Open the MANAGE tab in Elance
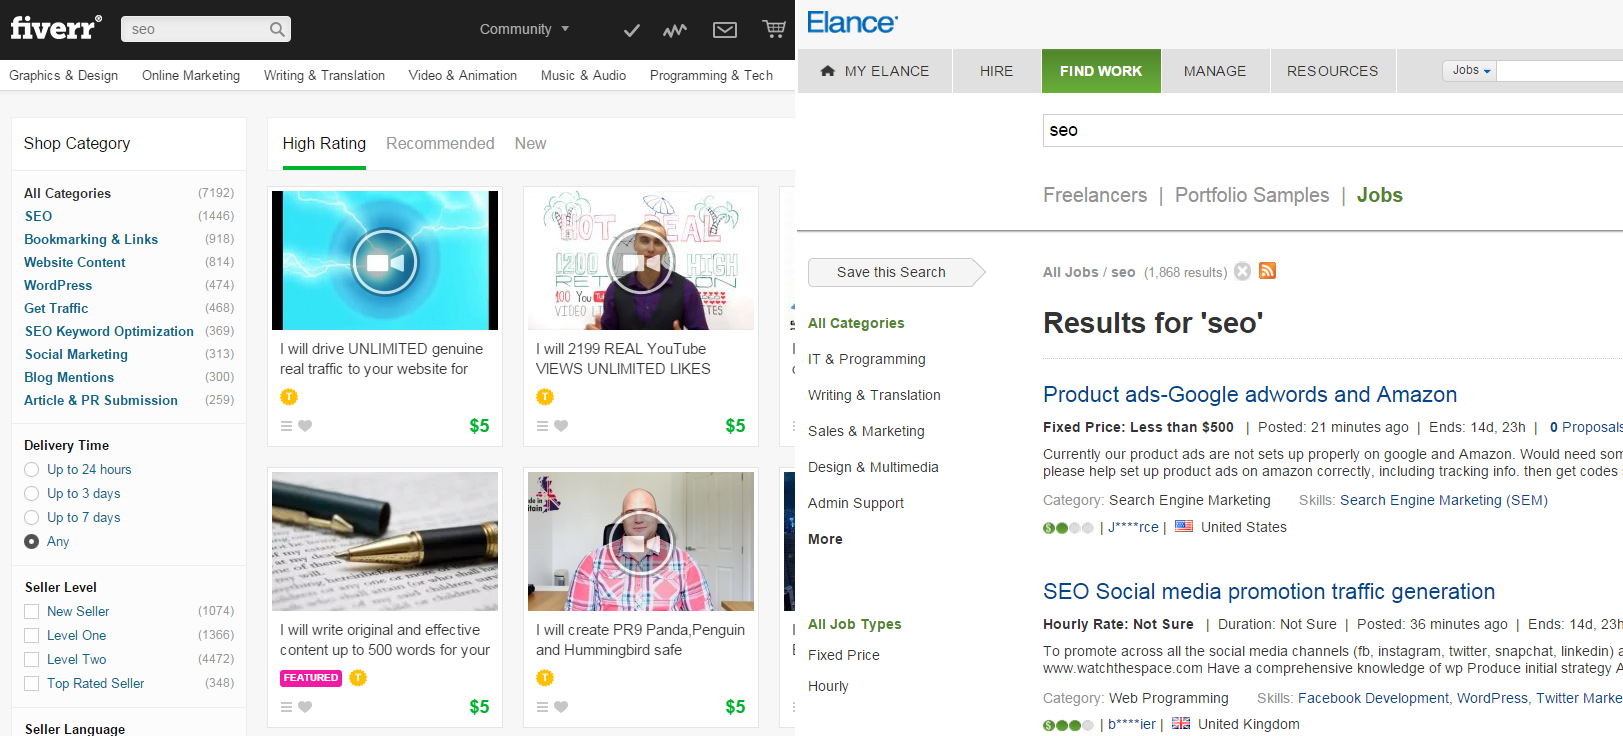The width and height of the screenshot is (1623, 736). [1215, 71]
